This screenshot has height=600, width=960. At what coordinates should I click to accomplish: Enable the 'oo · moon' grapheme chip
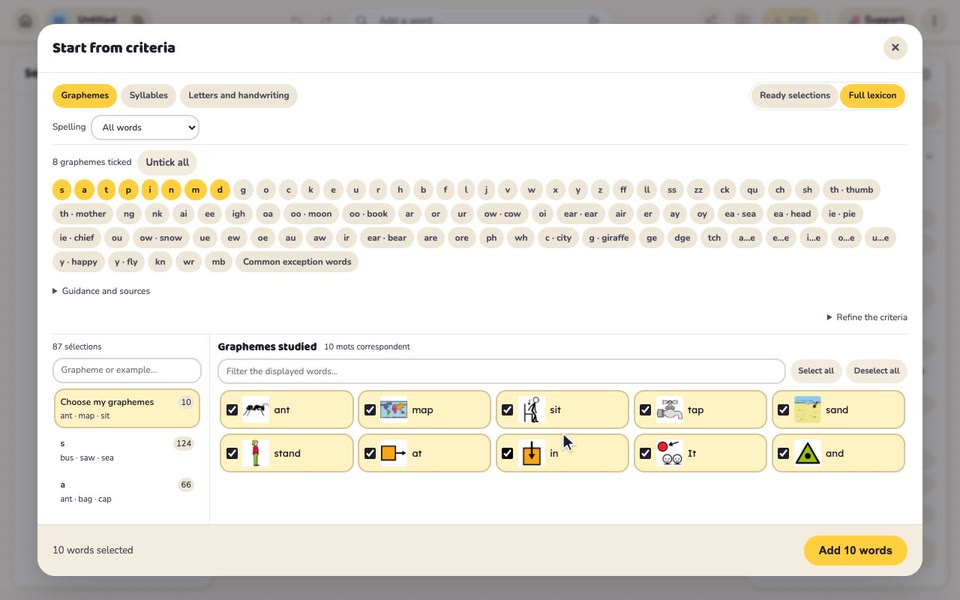(311, 214)
